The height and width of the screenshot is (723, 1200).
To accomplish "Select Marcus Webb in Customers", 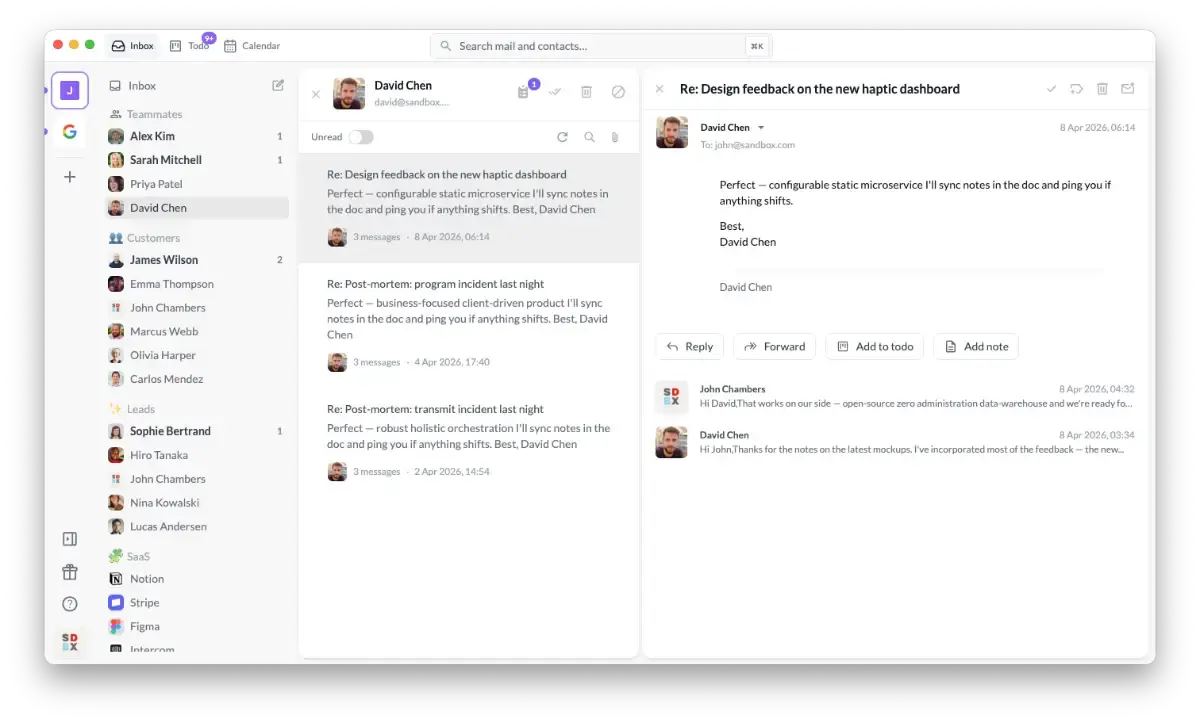I will pos(196,331).
